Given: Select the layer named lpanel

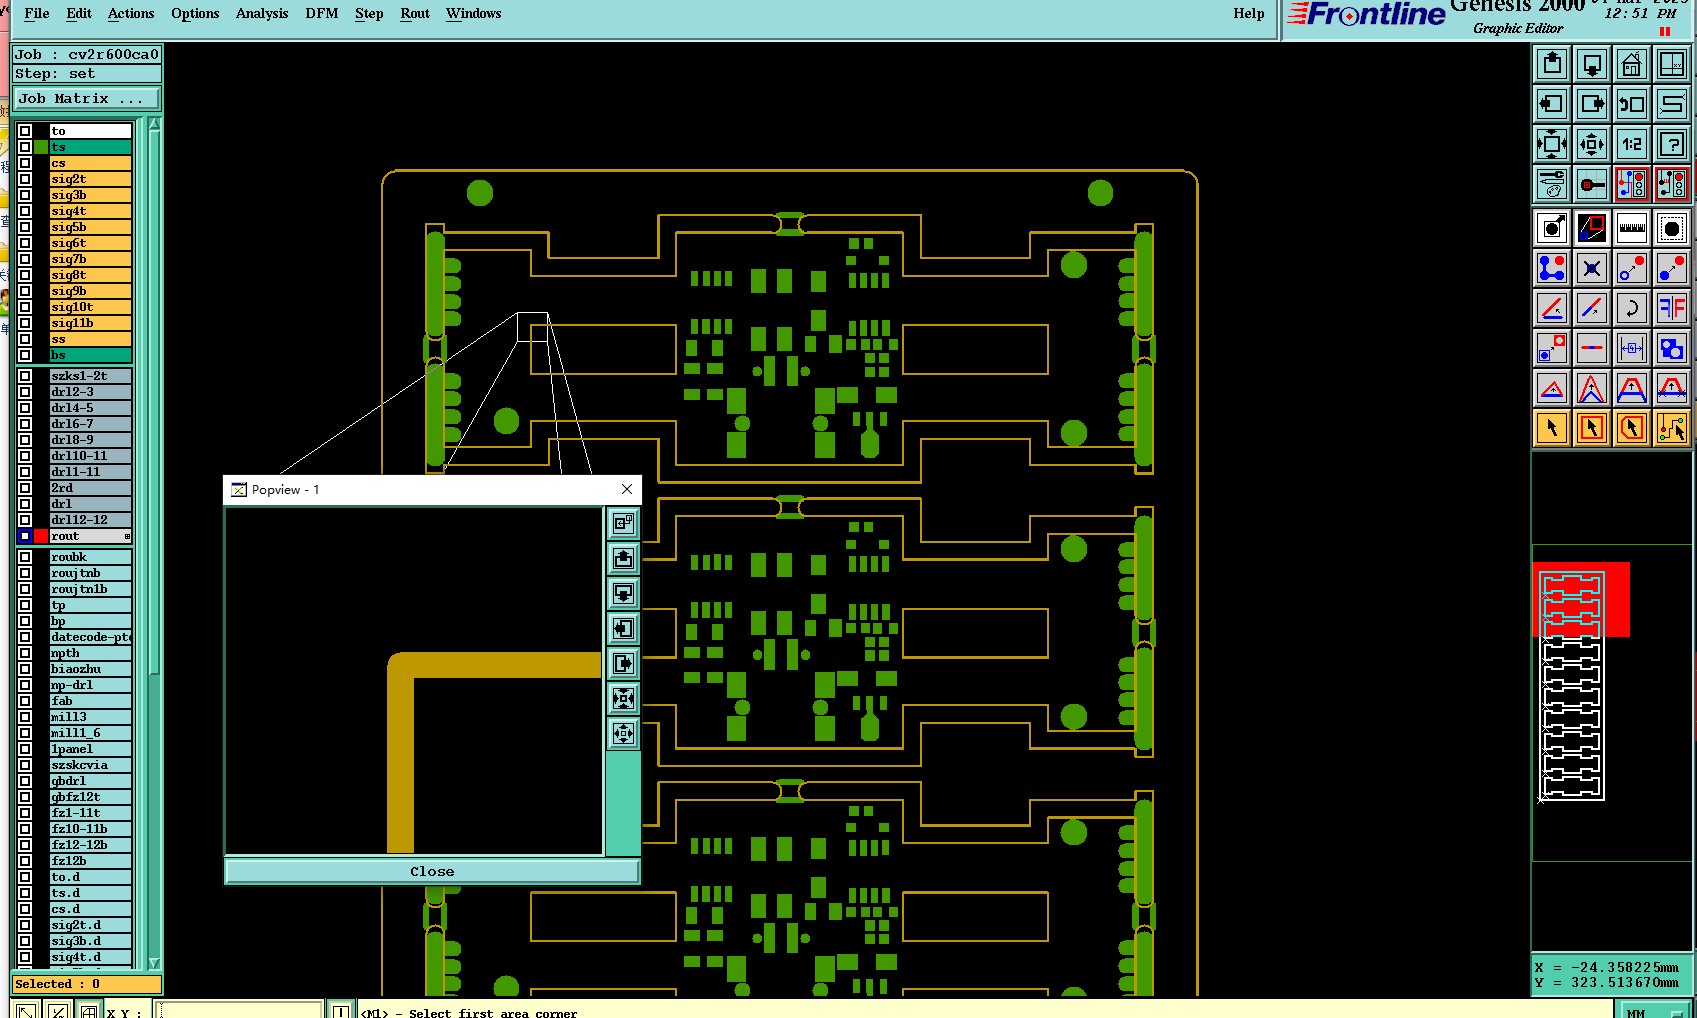Looking at the screenshot, I should click(91, 749).
